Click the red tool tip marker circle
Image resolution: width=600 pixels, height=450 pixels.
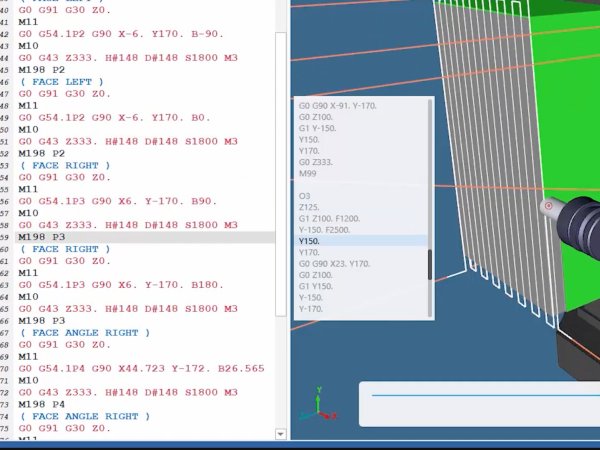tap(547, 207)
